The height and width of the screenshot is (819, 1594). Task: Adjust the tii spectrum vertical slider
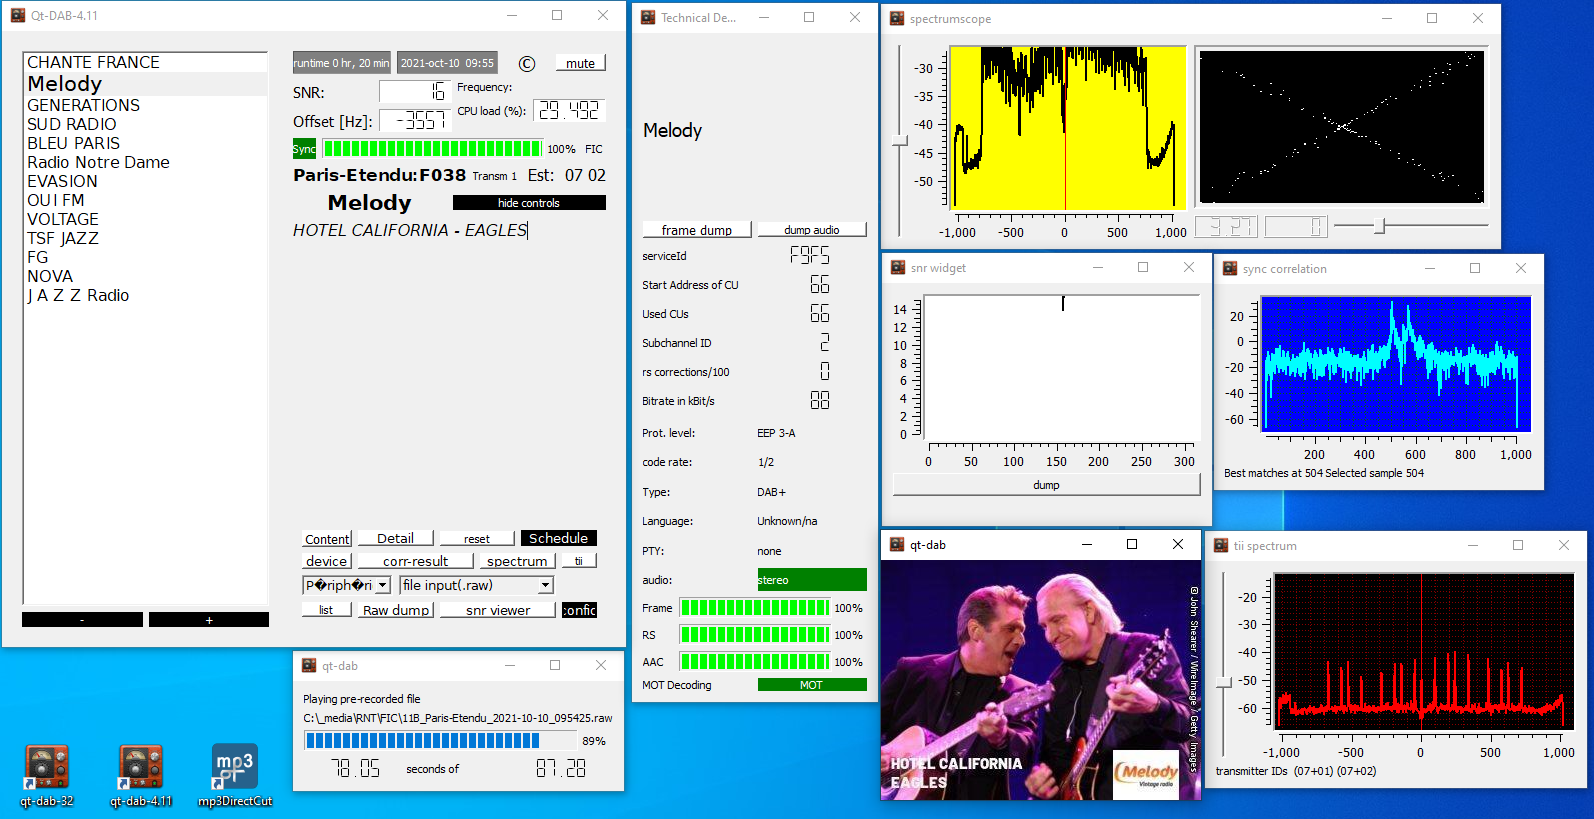click(1223, 683)
